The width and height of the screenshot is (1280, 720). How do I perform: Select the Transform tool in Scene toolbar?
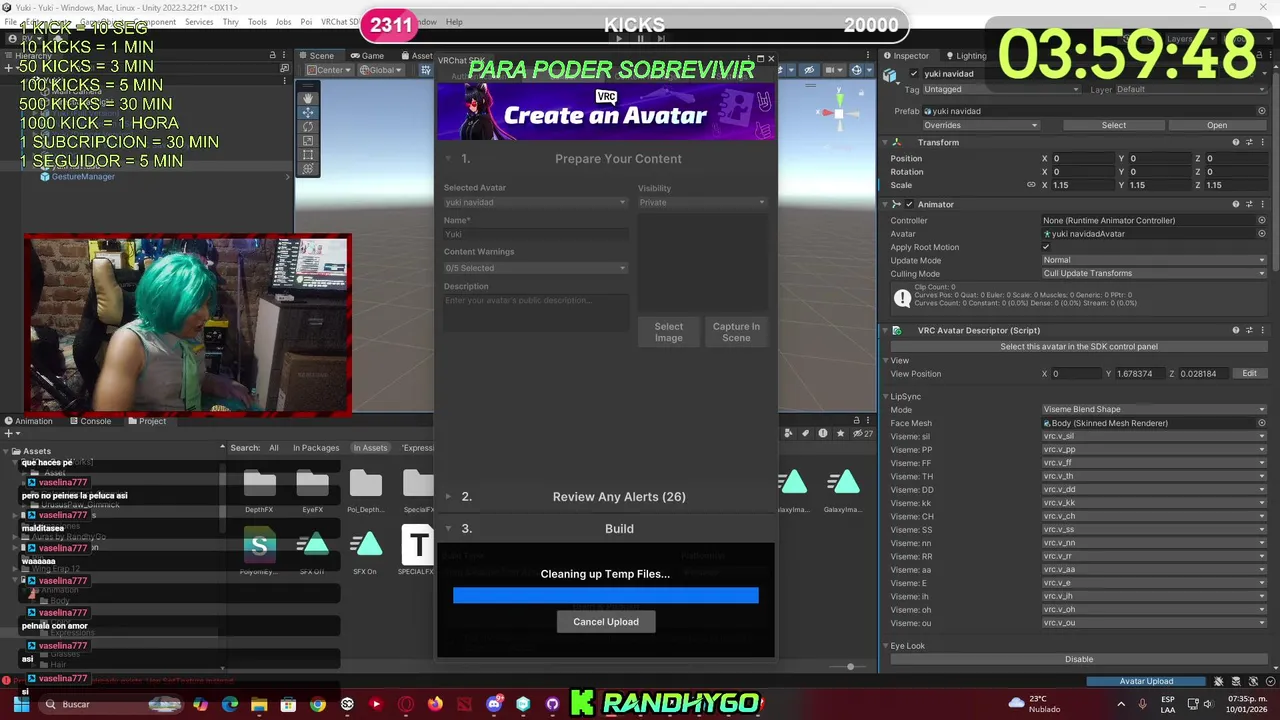(308, 169)
